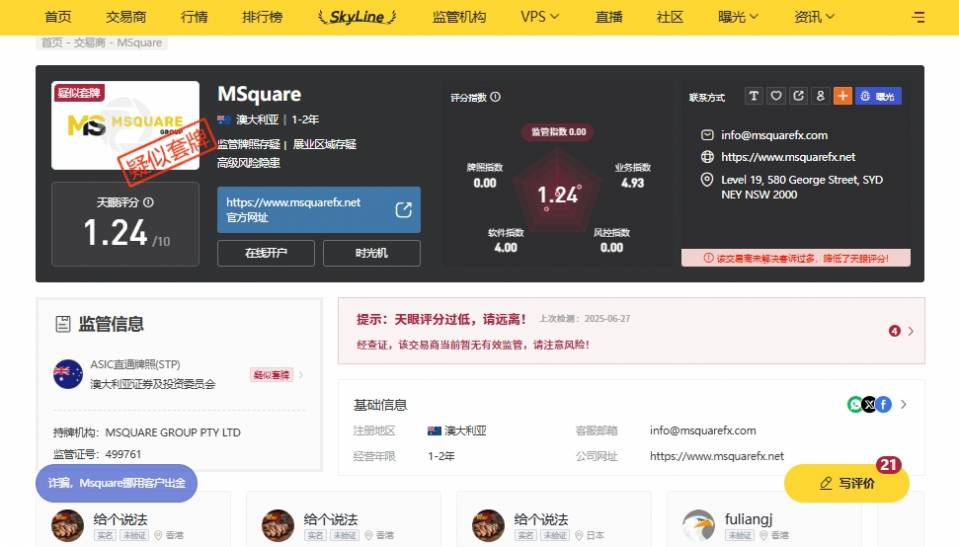Click the 写评价 write review button
This screenshot has height=547, width=959.
846,483
